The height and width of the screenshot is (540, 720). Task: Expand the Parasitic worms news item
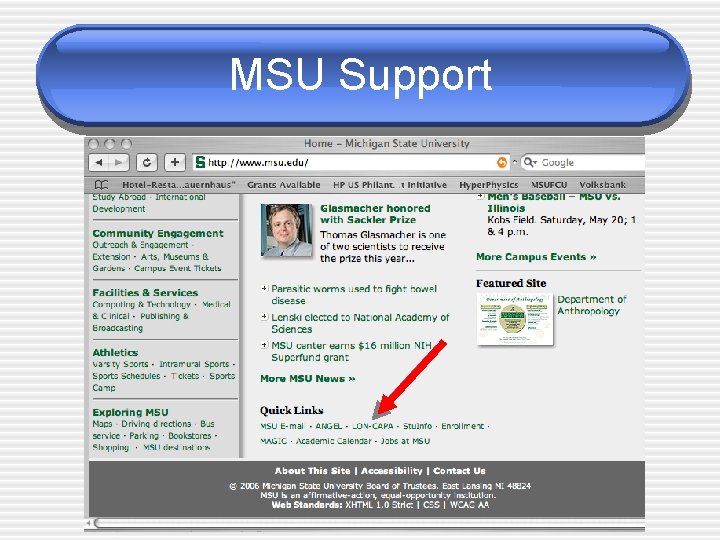click(264, 288)
